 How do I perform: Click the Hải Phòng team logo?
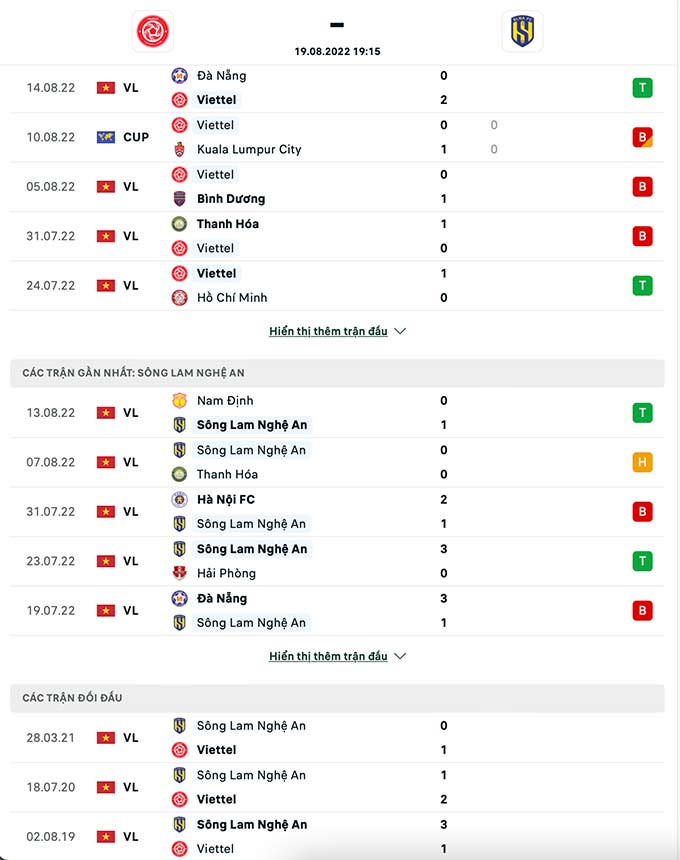(x=180, y=574)
